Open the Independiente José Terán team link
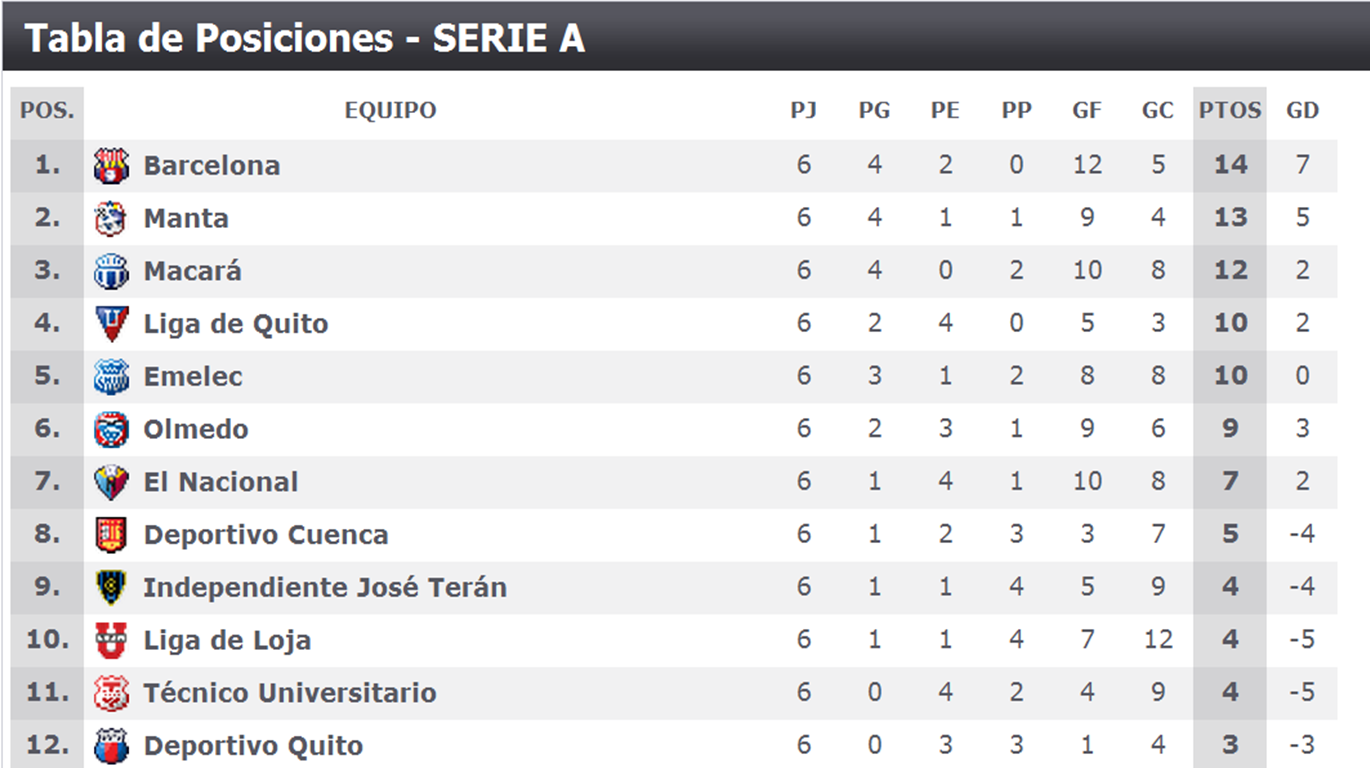The width and height of the screenshot is (1370, 768). [325, 588]
